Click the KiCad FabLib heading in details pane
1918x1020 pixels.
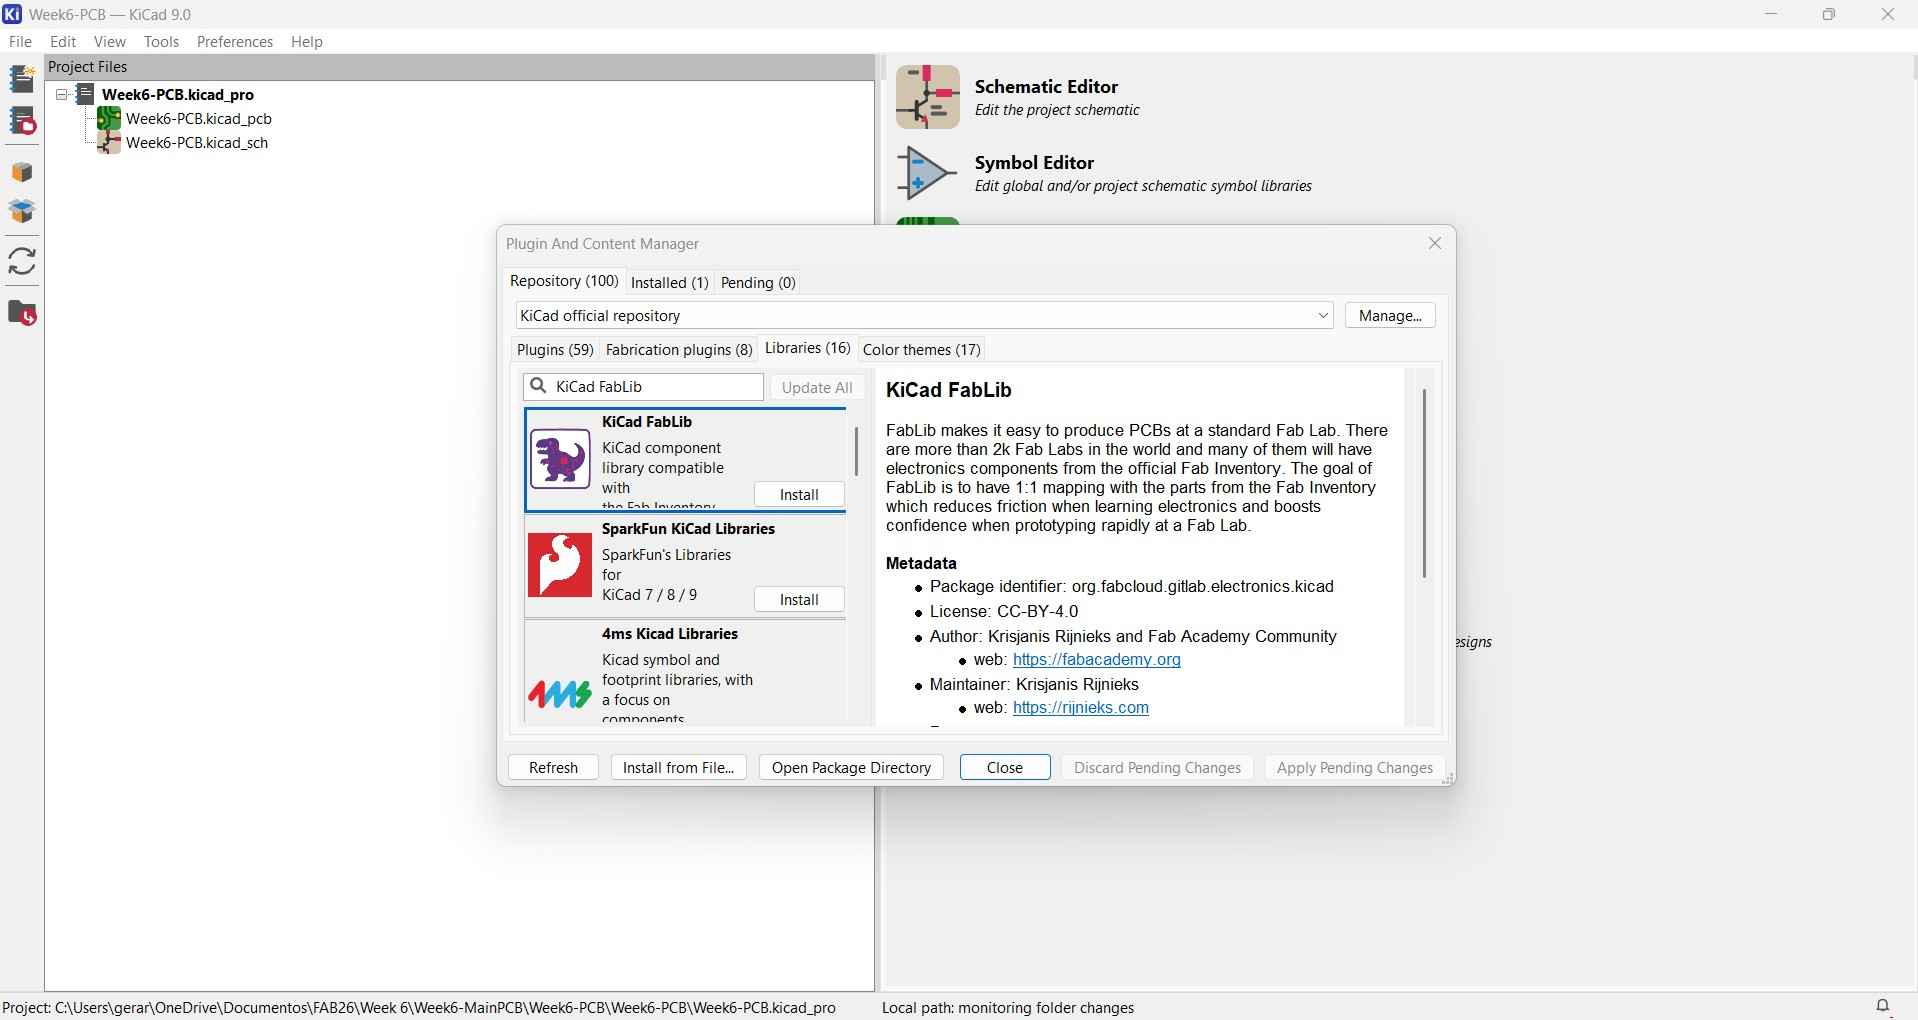pos(949,390)
